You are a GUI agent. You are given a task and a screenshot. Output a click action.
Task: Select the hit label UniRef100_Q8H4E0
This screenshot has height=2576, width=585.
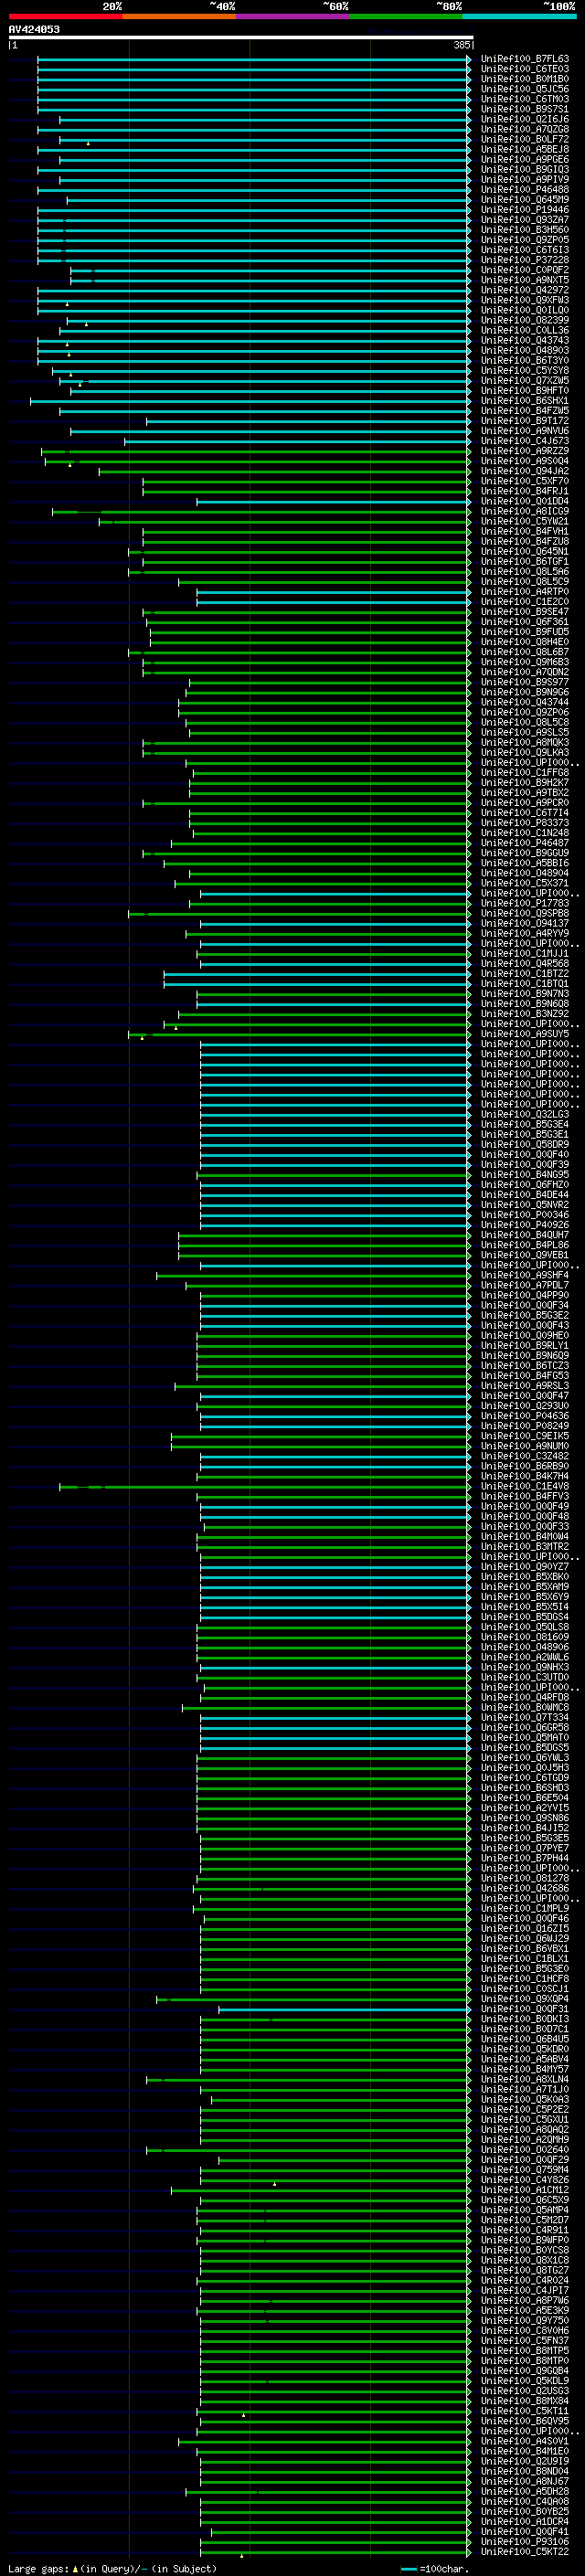[x=524, y=642]
